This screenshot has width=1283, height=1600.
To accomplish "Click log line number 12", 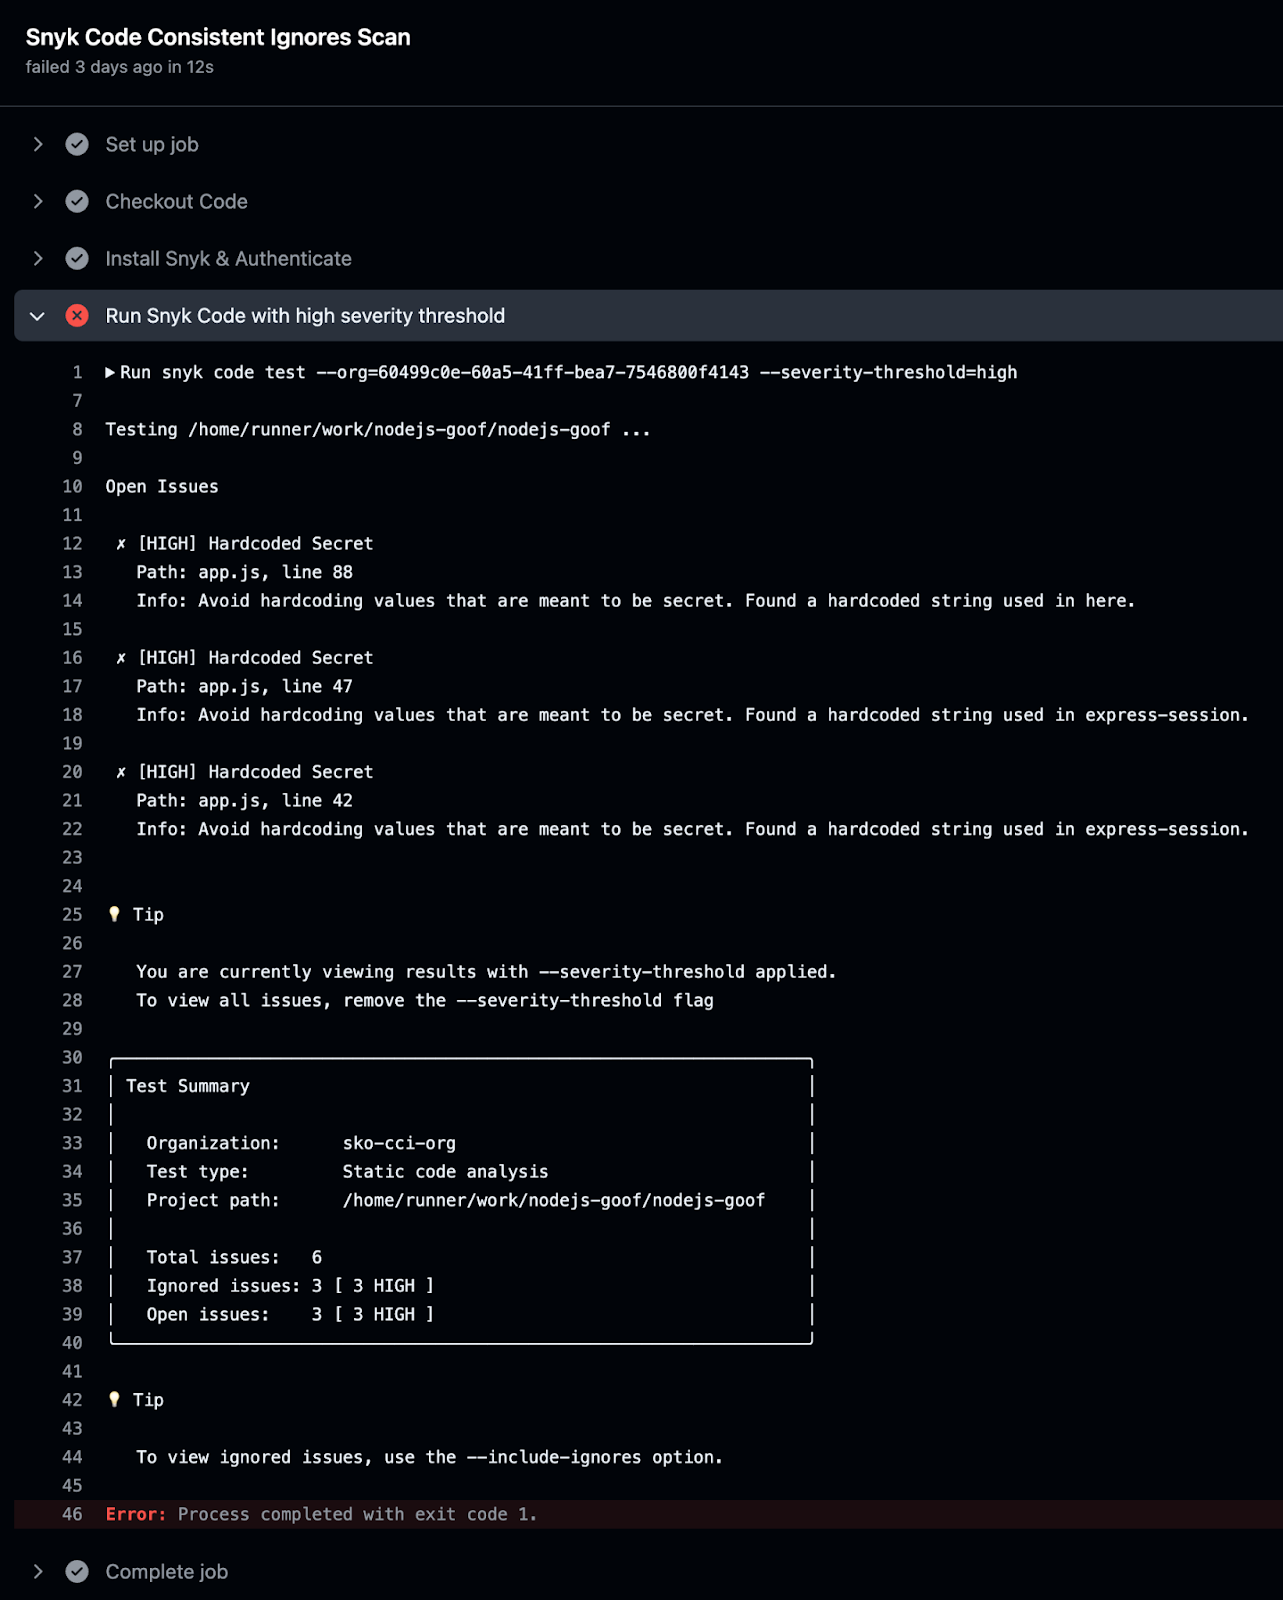I will tap(72, 544).
